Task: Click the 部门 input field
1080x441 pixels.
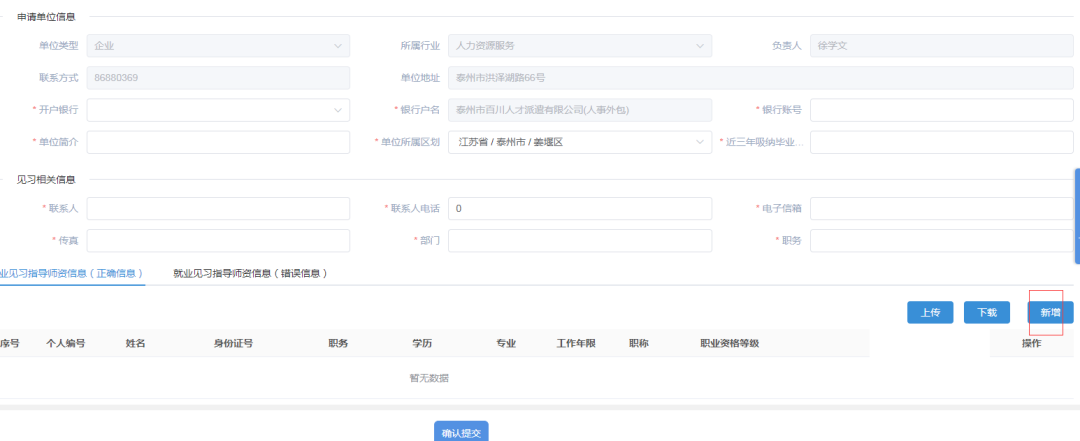Action: pyautogui.click(x=579, y=241)
